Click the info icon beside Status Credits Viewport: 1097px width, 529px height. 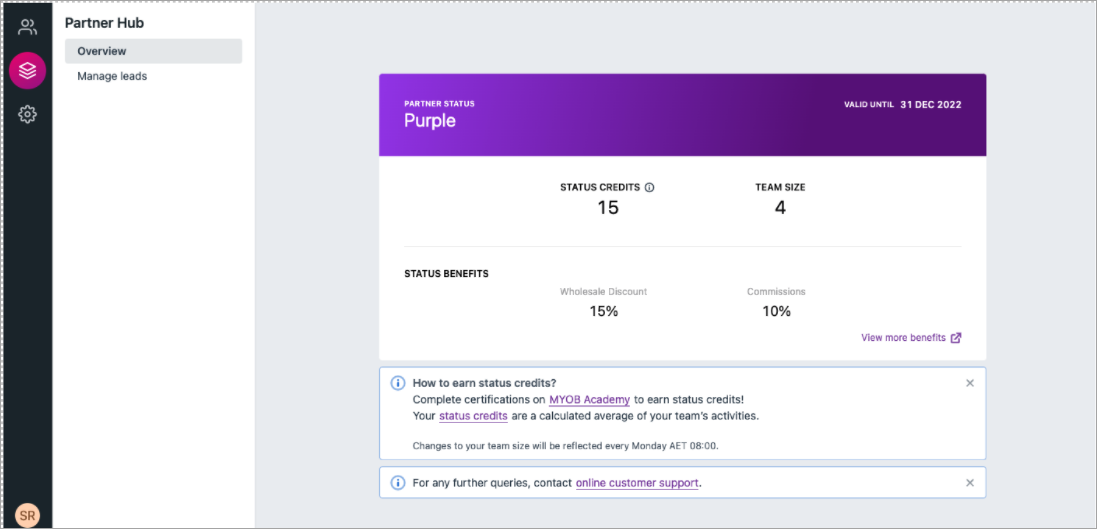click(649, 187)
